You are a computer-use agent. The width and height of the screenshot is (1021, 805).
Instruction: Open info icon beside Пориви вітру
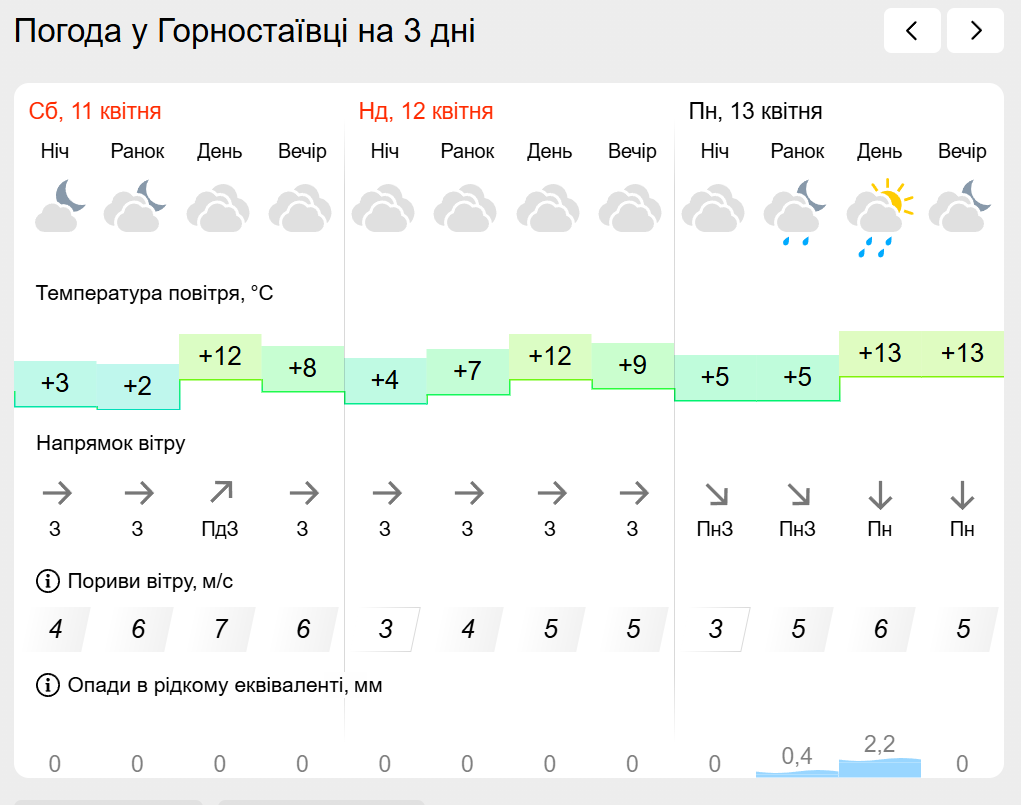[47, 581]
